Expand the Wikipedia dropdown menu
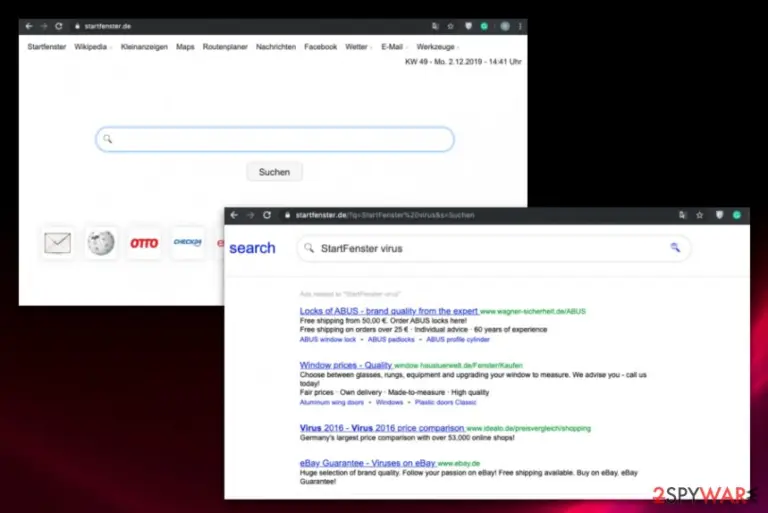This screenshot has height=513, width=768. pyautogui.click(x=93, y=47)
